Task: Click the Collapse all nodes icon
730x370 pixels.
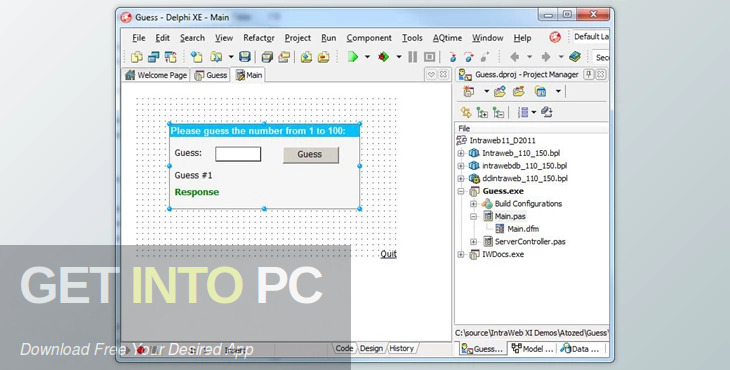Action: [499, 112]
